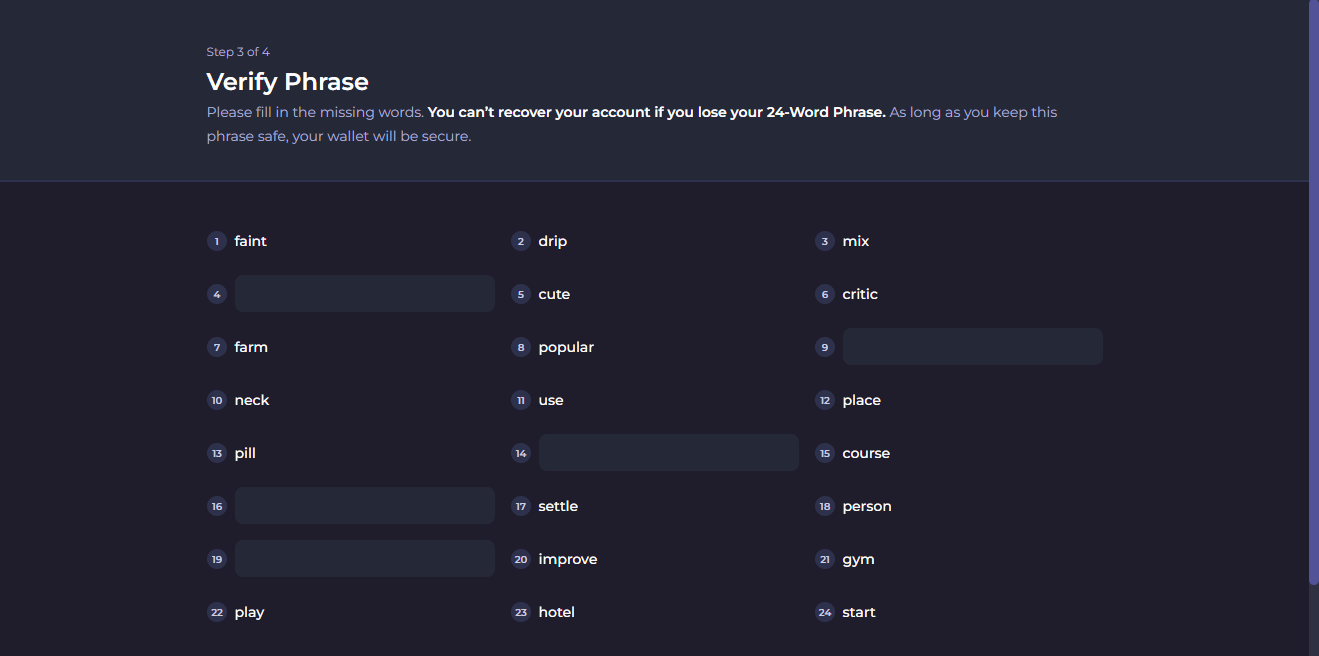Click the number 8 badge next to popular
The width and height of the screenshot is (1319, 656).
[x=520, y=347]
